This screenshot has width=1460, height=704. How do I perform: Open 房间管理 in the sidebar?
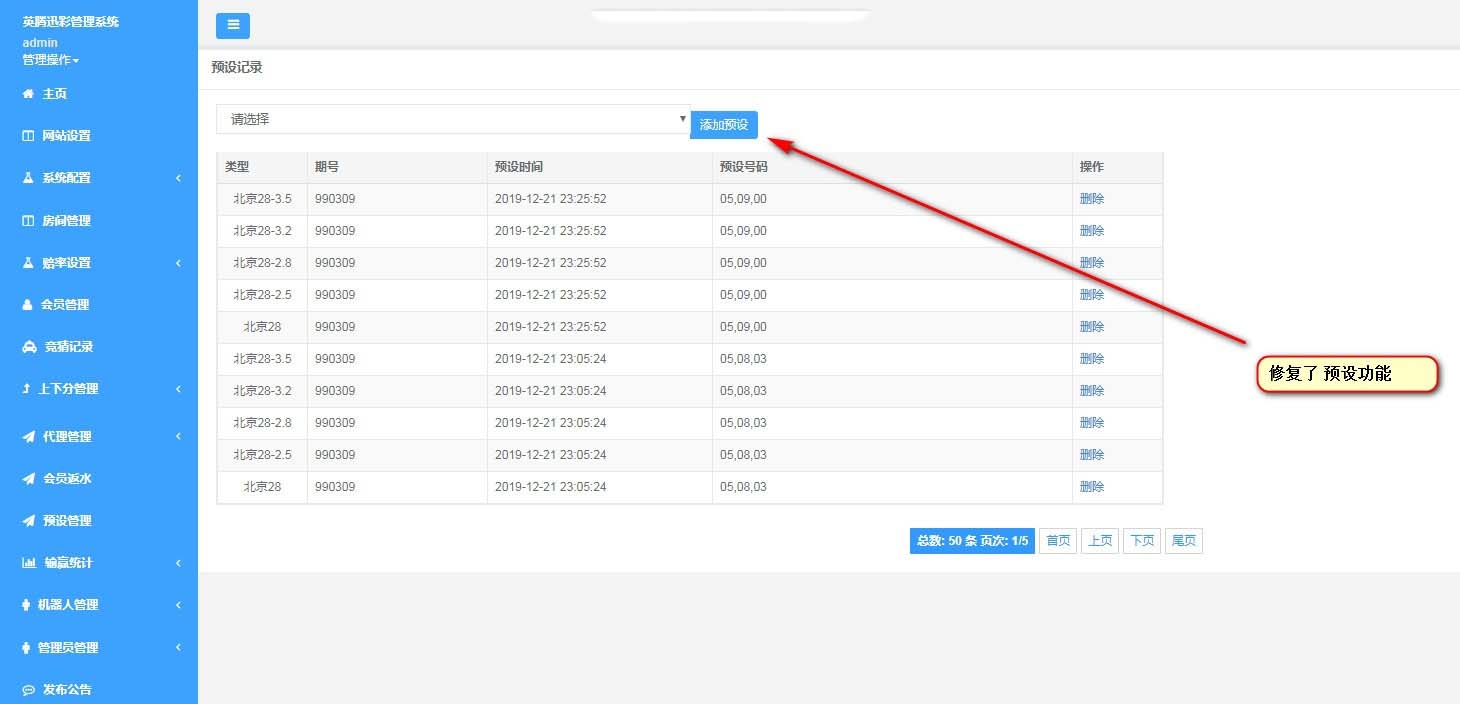coord(66,221)
